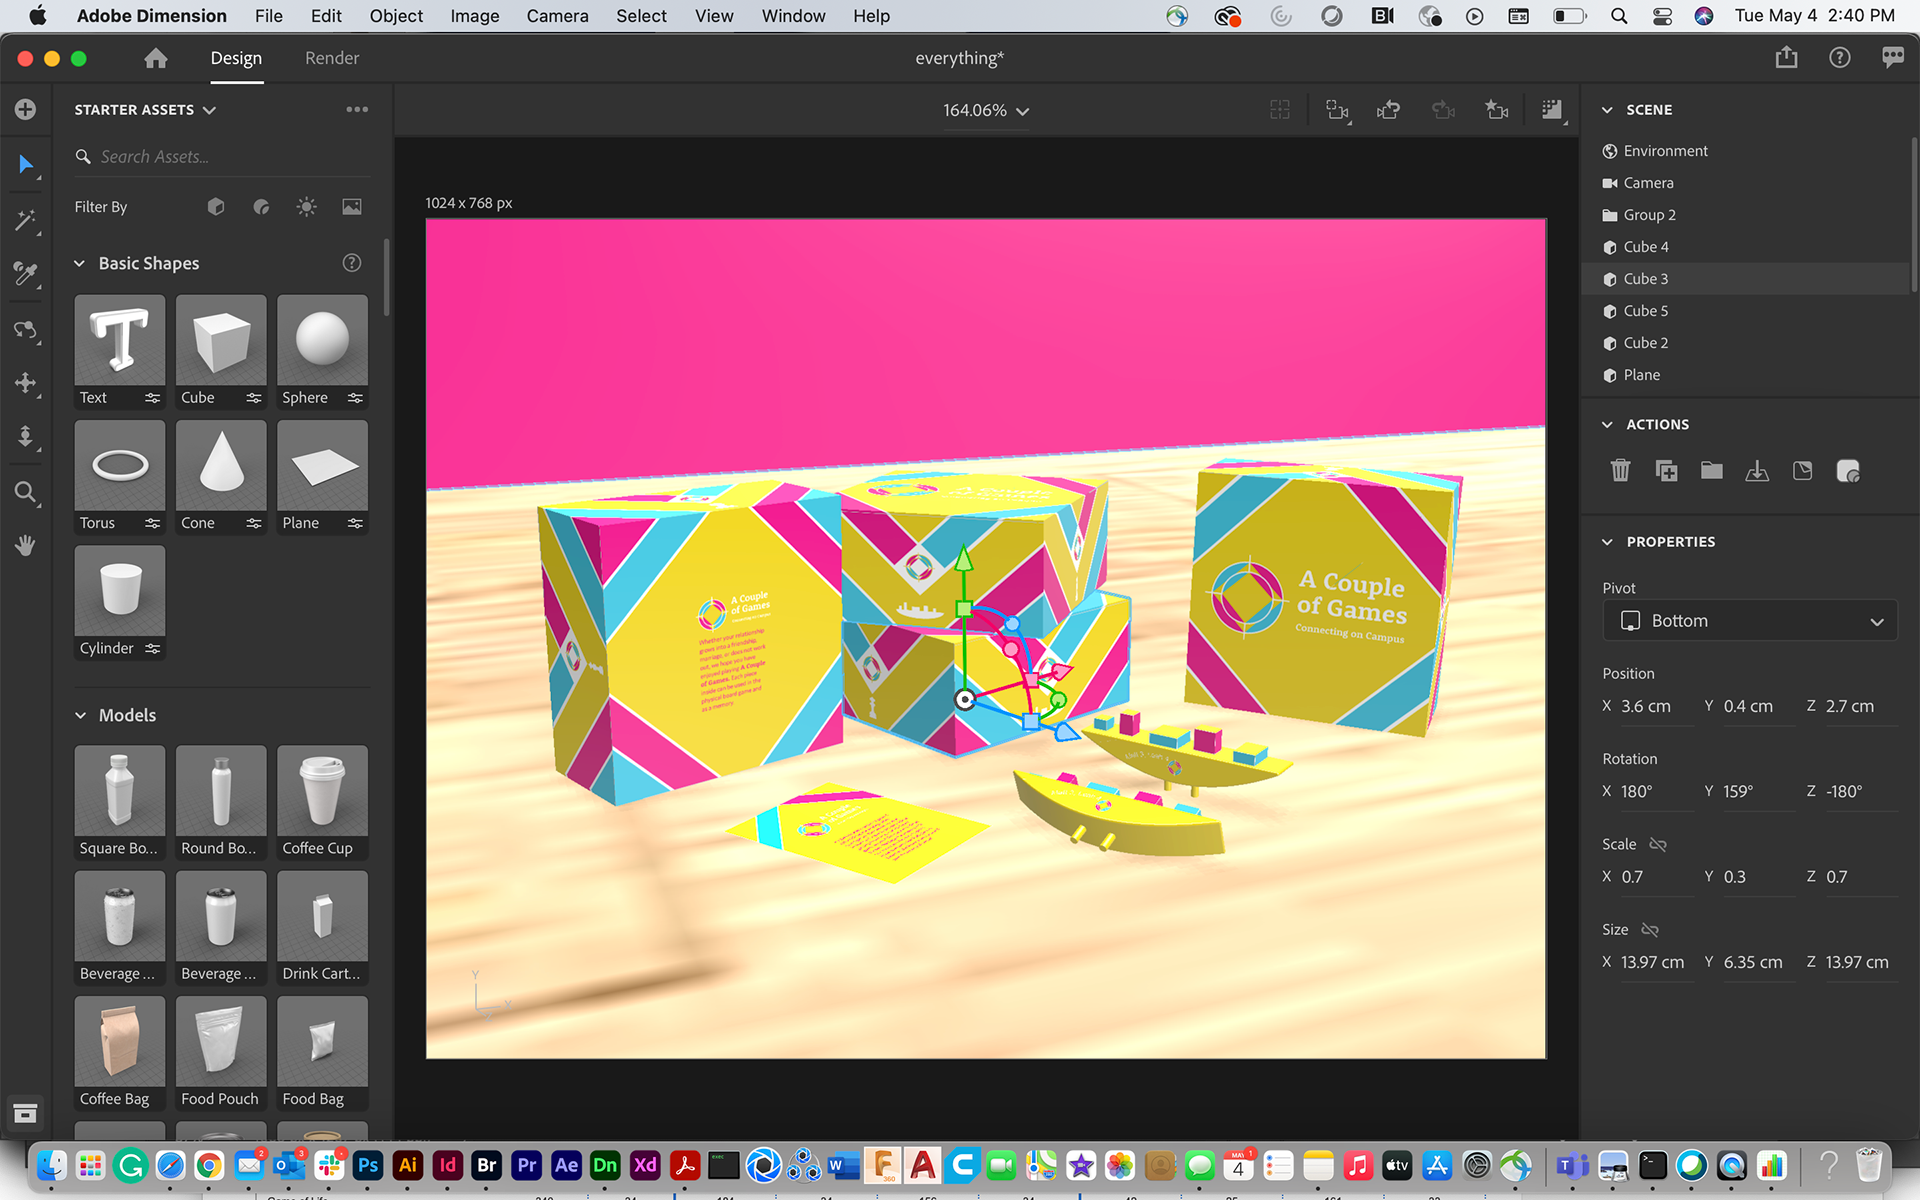Open the feedback chat bubble icon
The height and width of the screenshot is (1200, 1920).
click(x=1893, y=58)
